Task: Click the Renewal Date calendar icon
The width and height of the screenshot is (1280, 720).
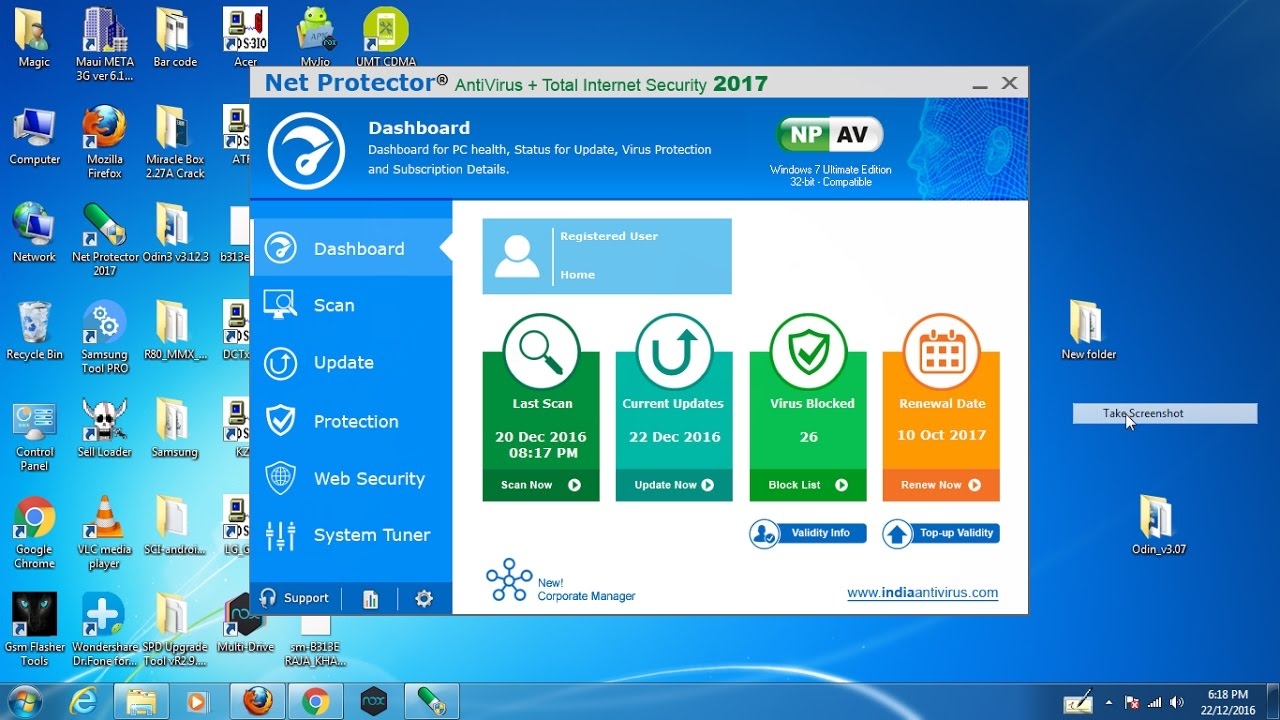Action: click(941, 352)
